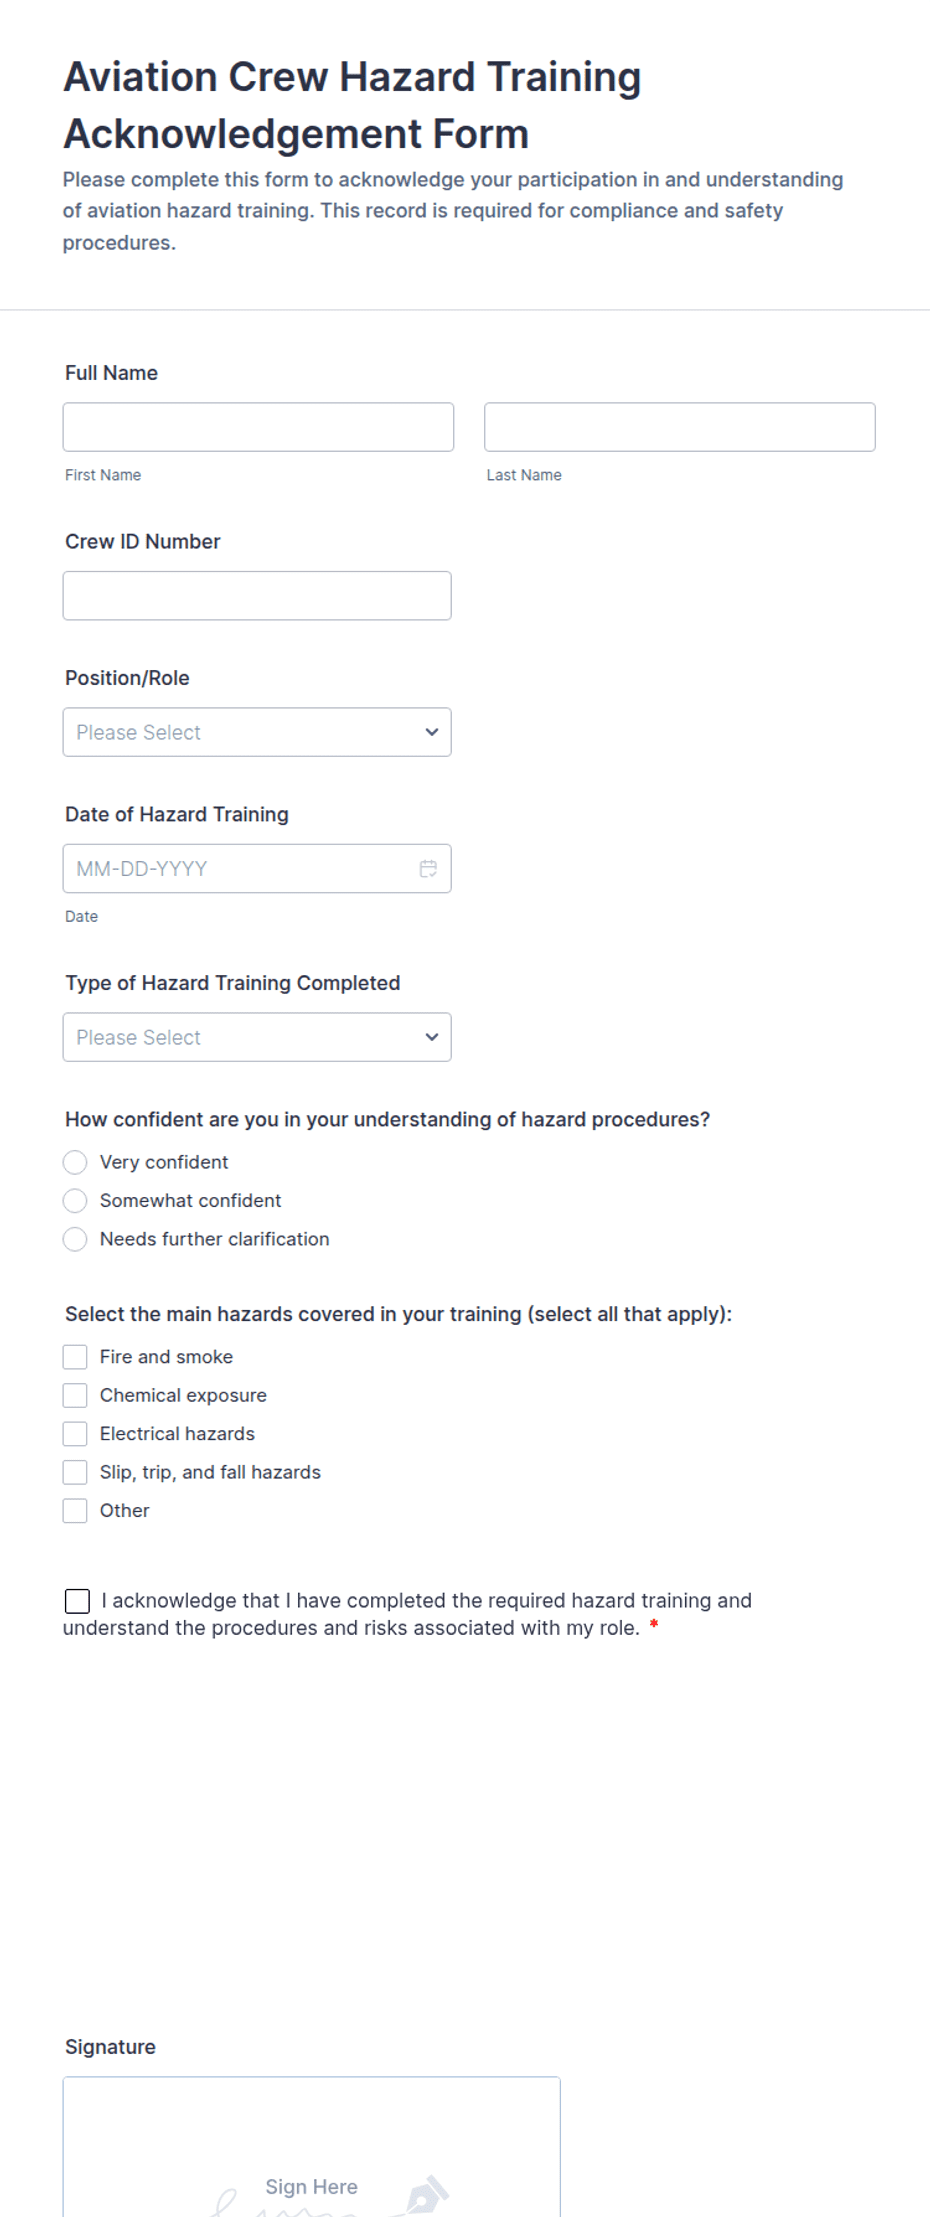Click the First Name input field
Viewport: 930px width, 2217px height.
tap(258, 426)
